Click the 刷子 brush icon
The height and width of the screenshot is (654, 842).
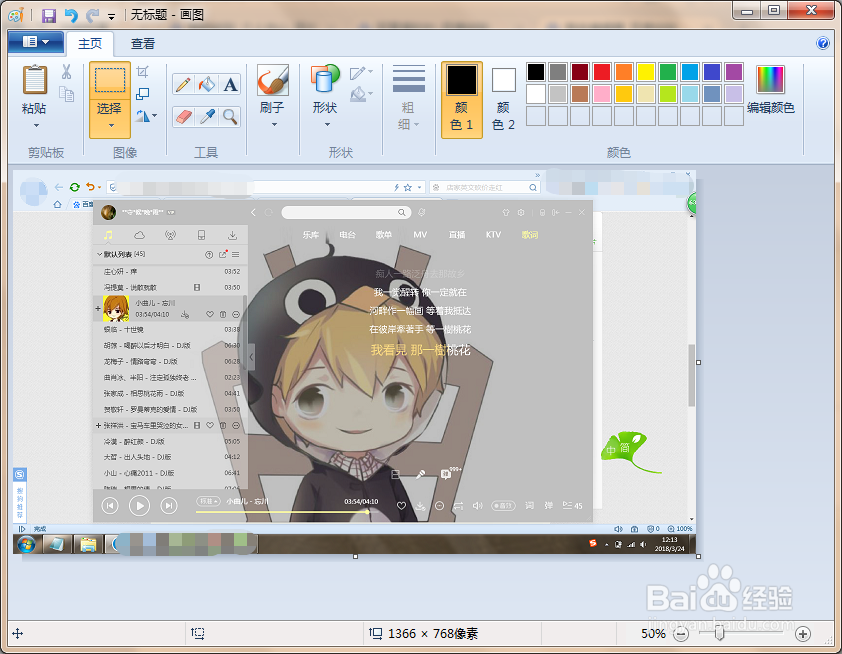273,80
